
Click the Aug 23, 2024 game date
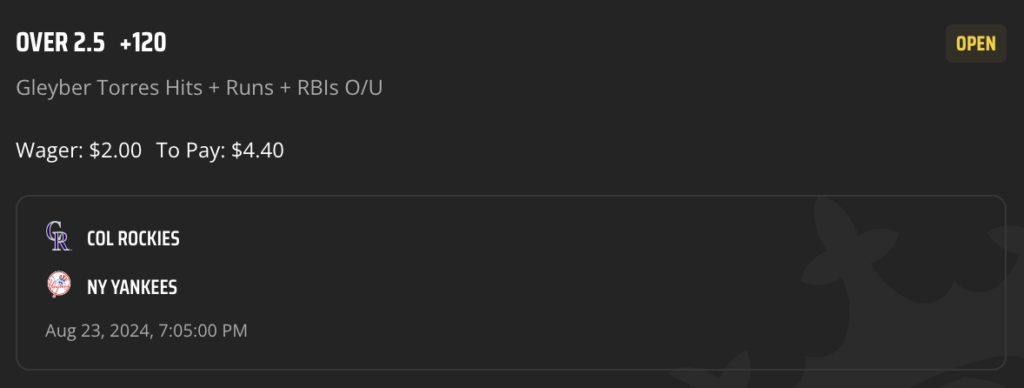click(x=97, y=331)
